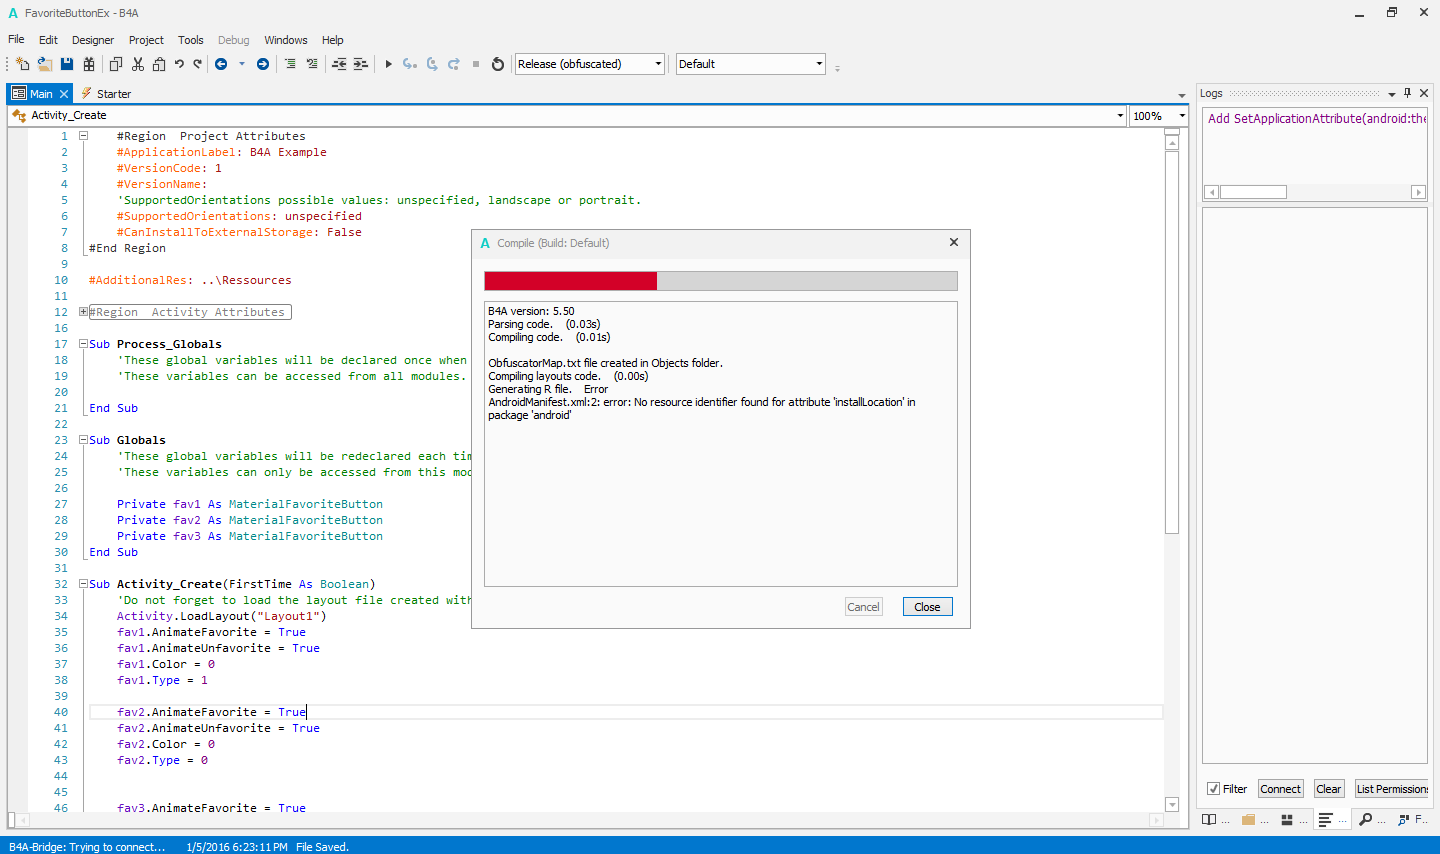The width and height of the screenshot is (1440, 854).
Task: Click the Paste toolbar icon
Action: tap(158, 63)
